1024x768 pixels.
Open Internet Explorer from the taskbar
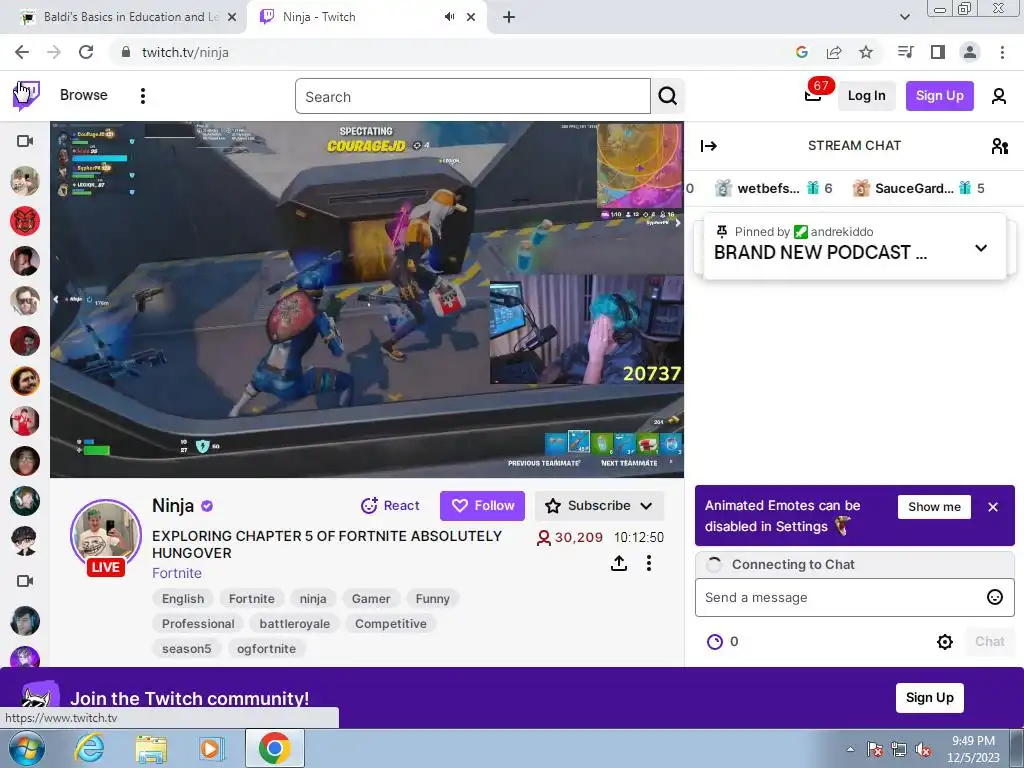click(89, 748)
